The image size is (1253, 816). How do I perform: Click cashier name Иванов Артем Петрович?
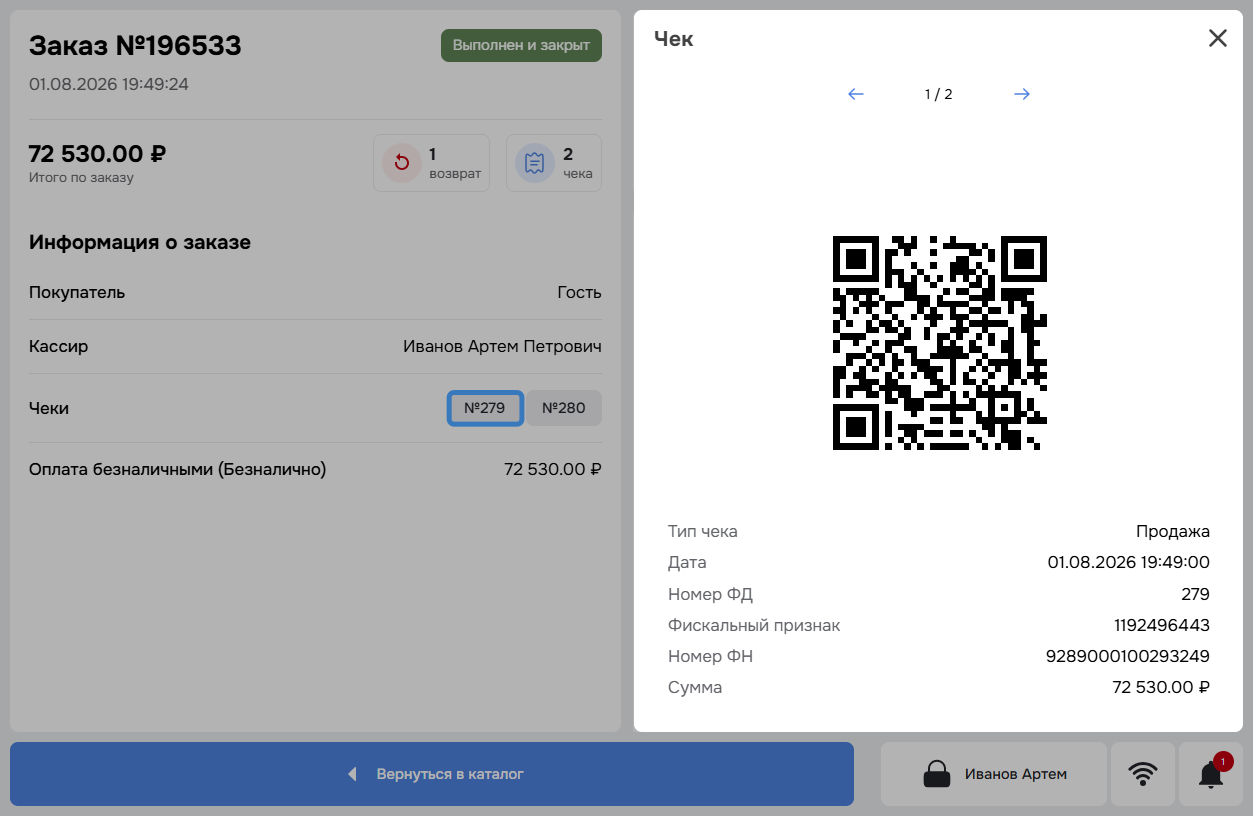(502, 347)
